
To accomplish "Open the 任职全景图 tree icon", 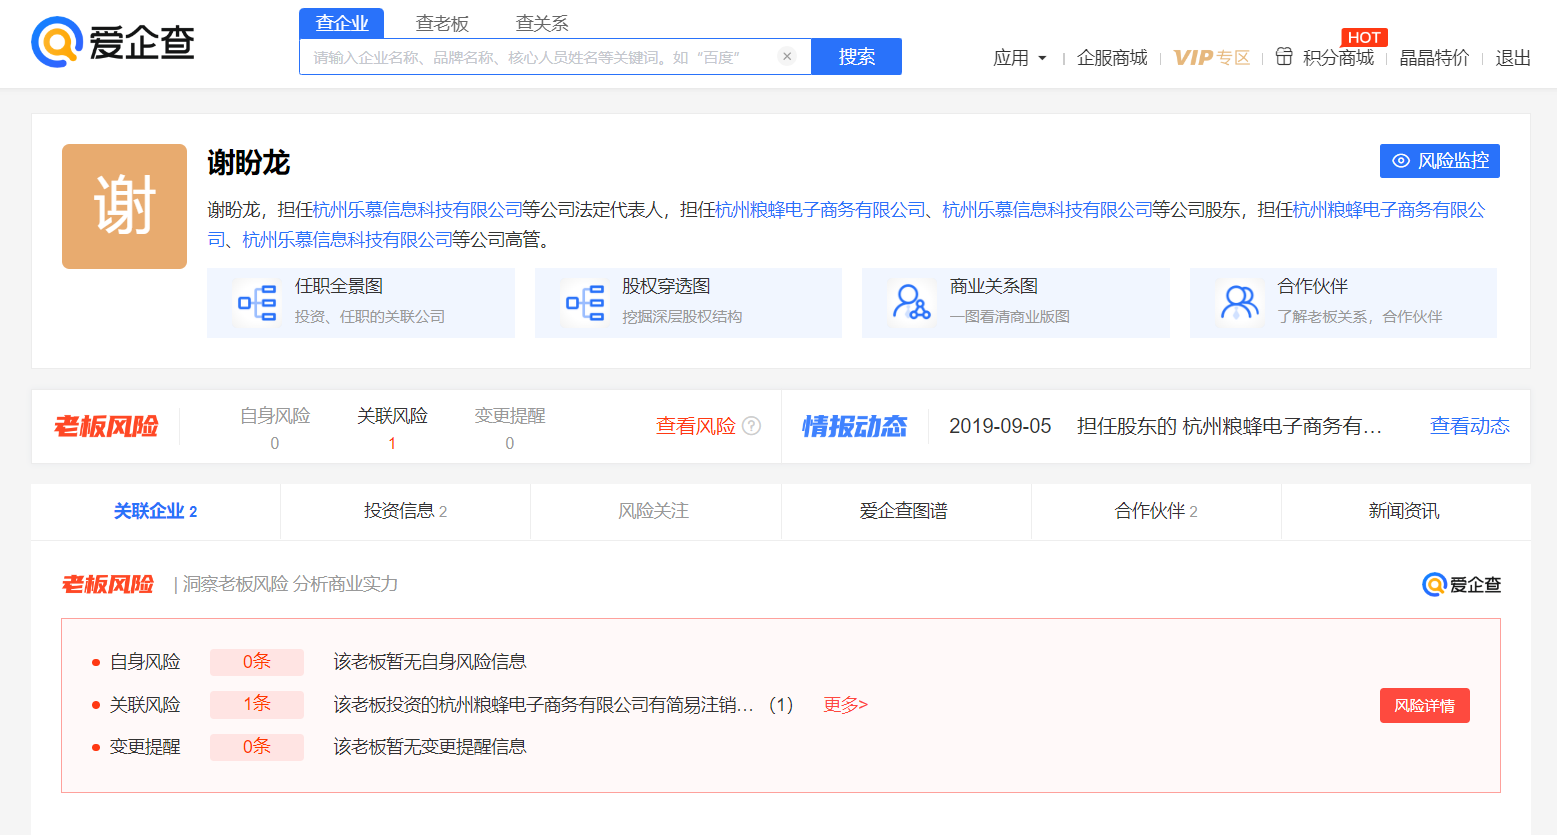I will pos(257,302).
